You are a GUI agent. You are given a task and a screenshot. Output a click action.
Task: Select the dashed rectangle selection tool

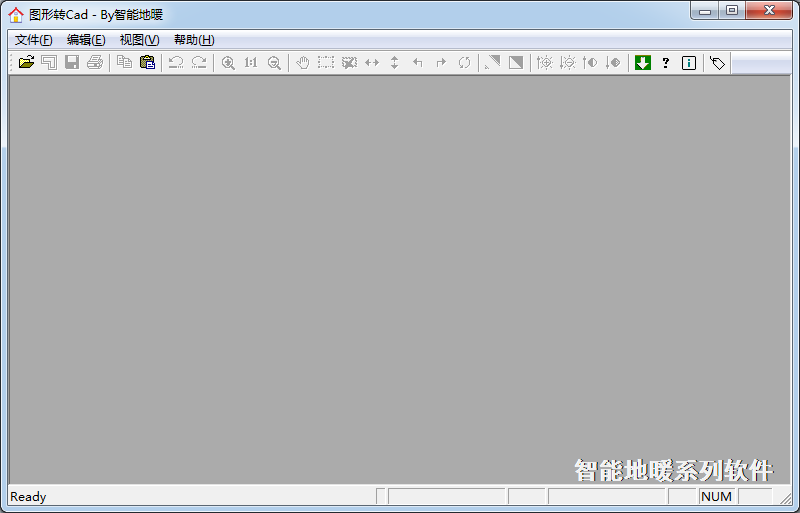tap(326, 62)
